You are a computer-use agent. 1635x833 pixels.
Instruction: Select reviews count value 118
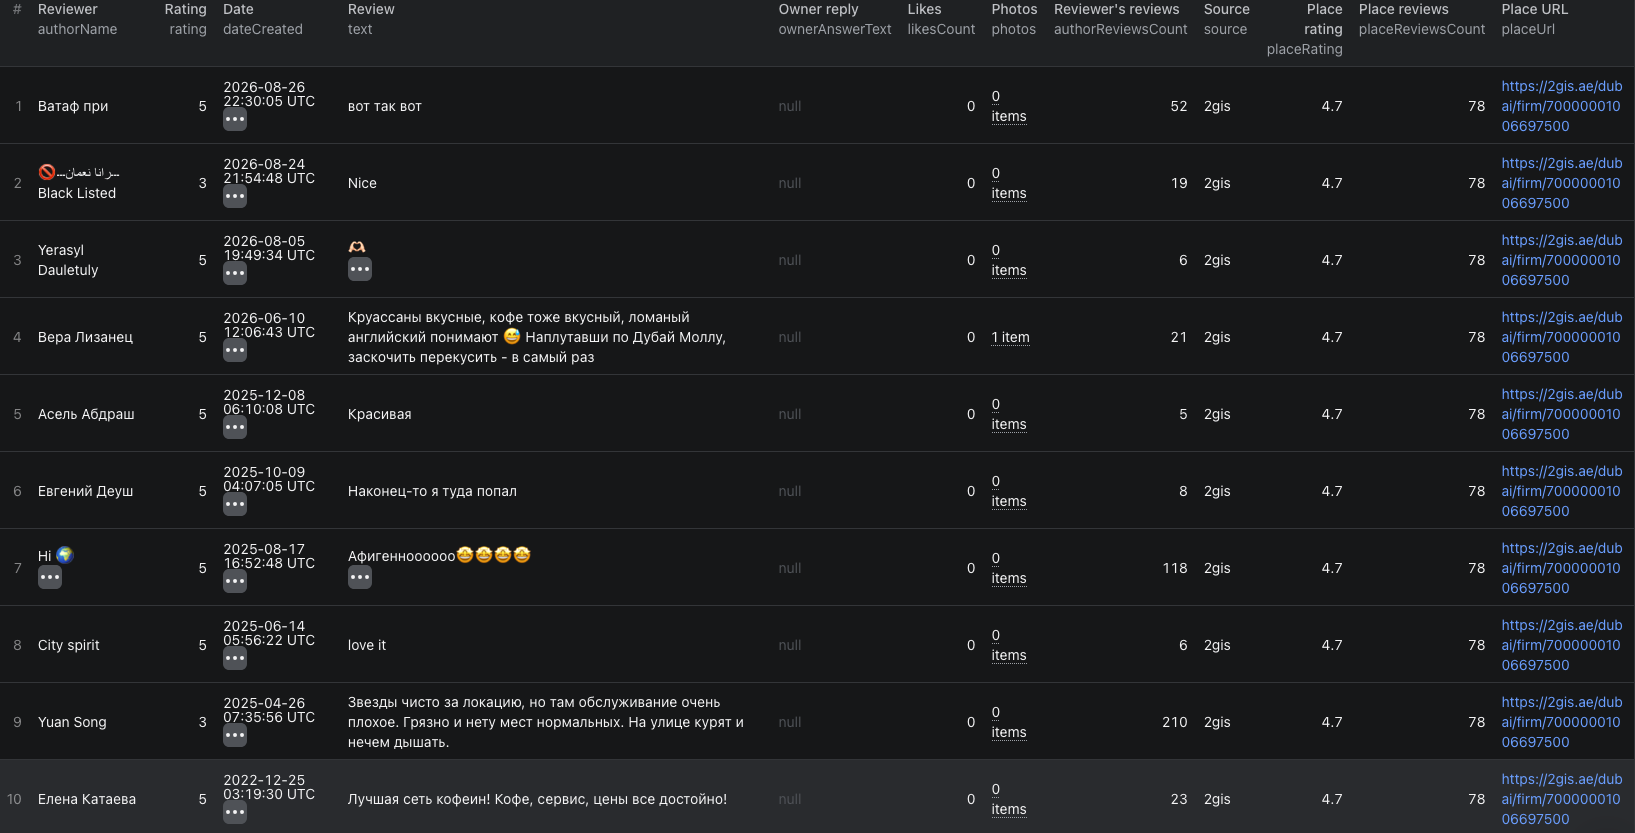[1175, 568]
